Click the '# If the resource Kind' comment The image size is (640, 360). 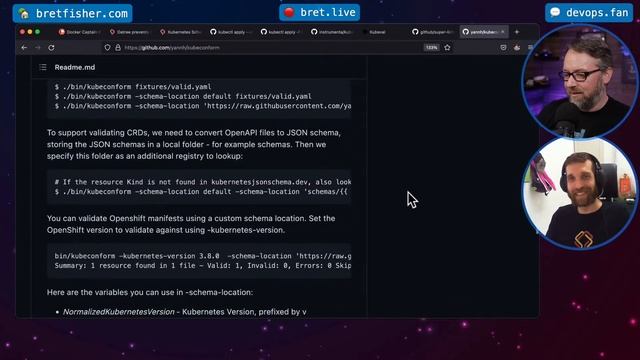203,182
